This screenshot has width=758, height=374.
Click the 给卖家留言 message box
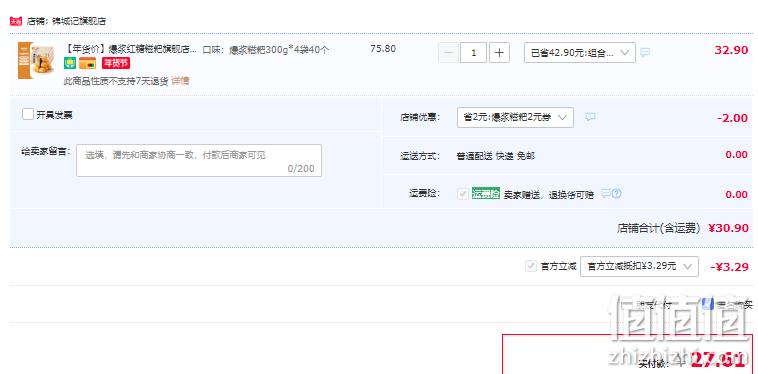point(199,160)
